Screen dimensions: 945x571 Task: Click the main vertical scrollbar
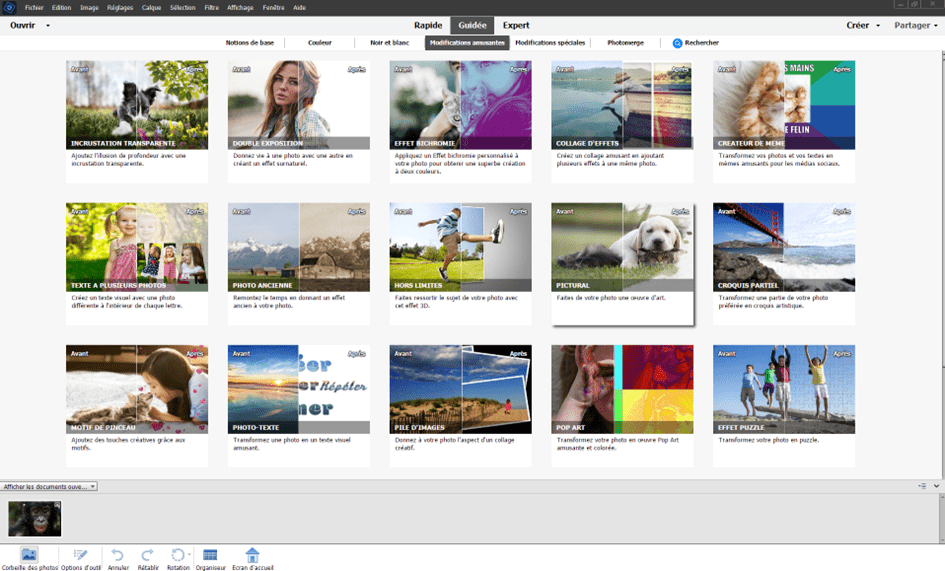click(942, 265)
